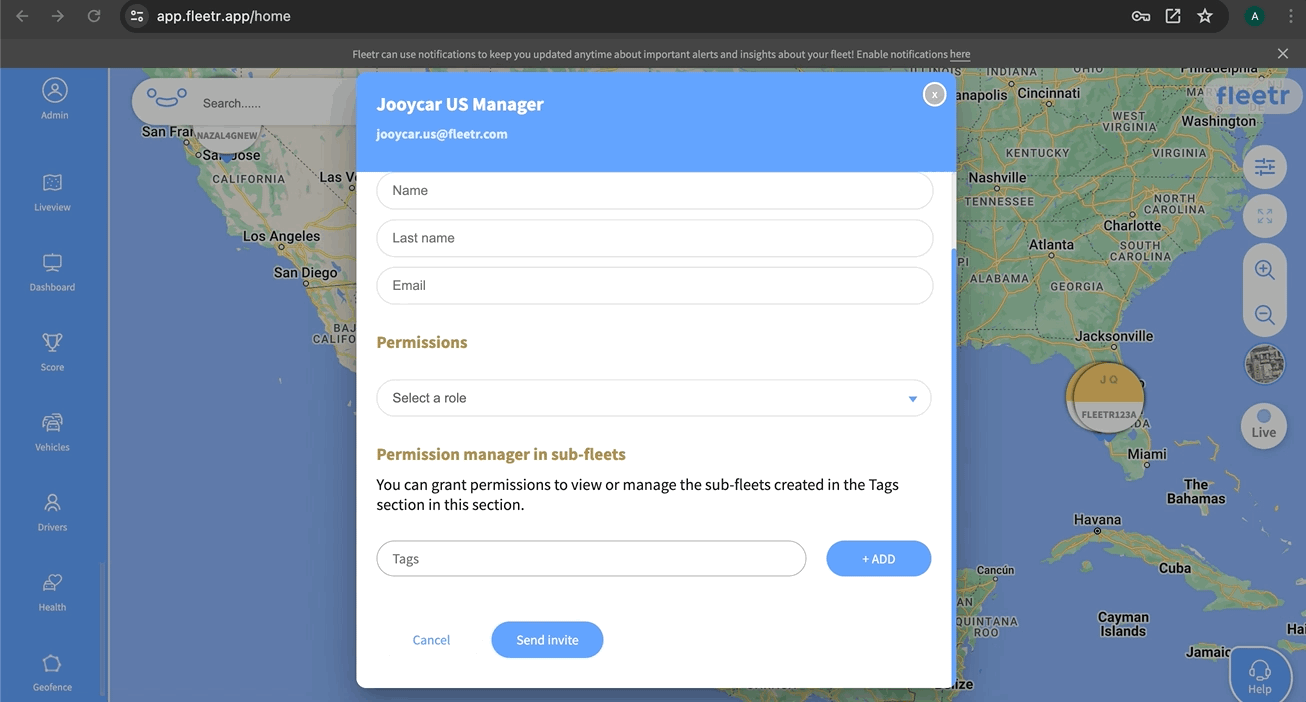The image size is (1306, 702).
Task: Open Health in the sidebar
Action: tap(52, 592)
